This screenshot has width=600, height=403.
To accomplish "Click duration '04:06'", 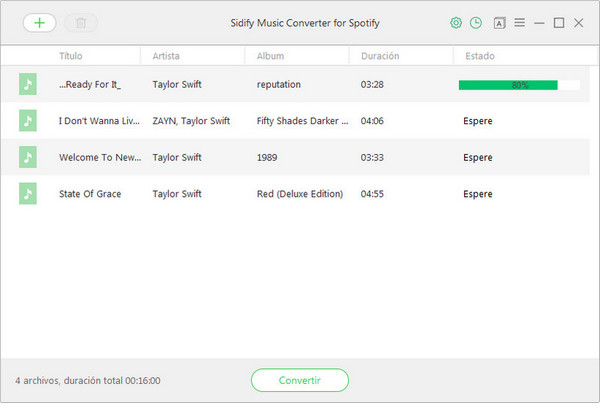I will pyautogui.click(x=372, y=121).
